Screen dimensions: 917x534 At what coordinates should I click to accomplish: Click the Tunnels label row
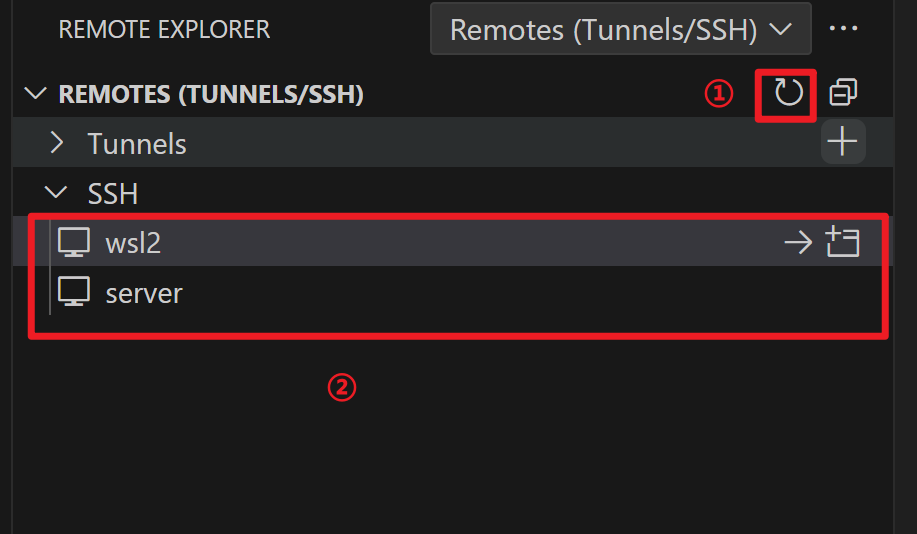coord(453,142)
